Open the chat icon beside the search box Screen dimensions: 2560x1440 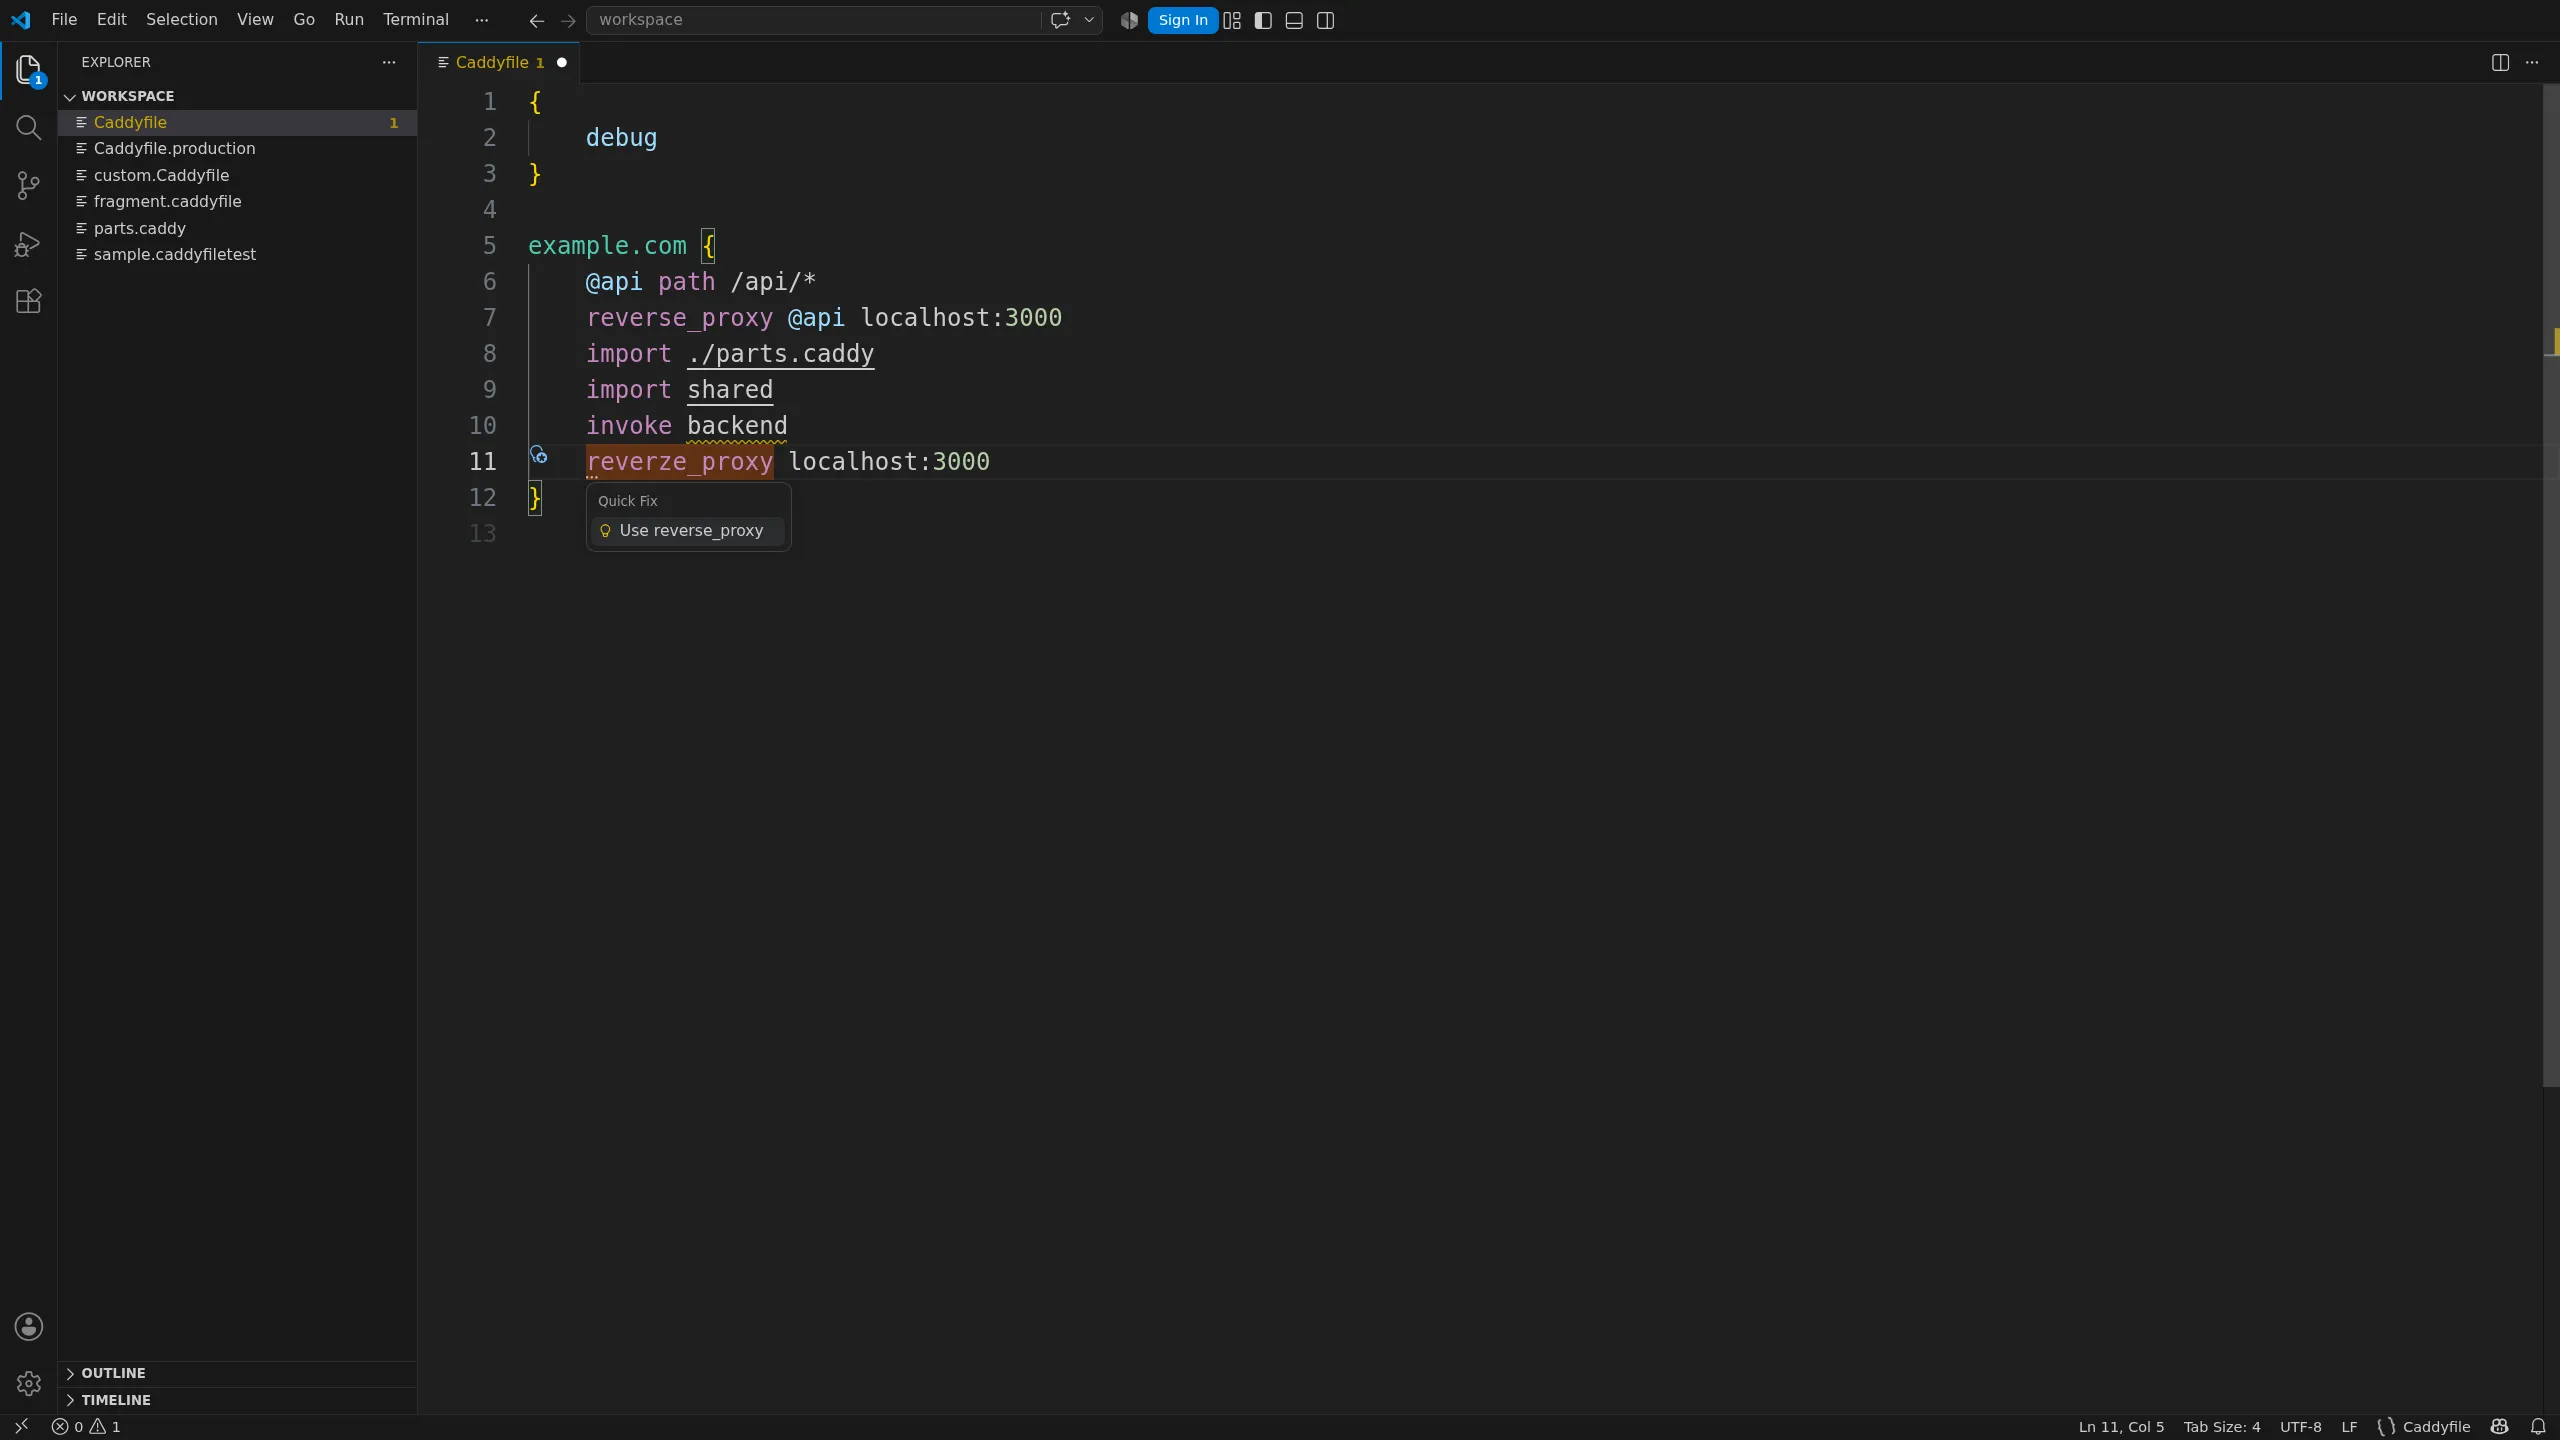click(1060, 20)
